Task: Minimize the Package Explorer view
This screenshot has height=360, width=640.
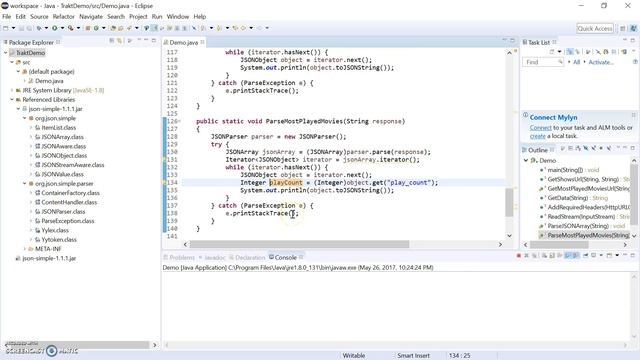Action: pyautogui.click(x=146, y=40)
